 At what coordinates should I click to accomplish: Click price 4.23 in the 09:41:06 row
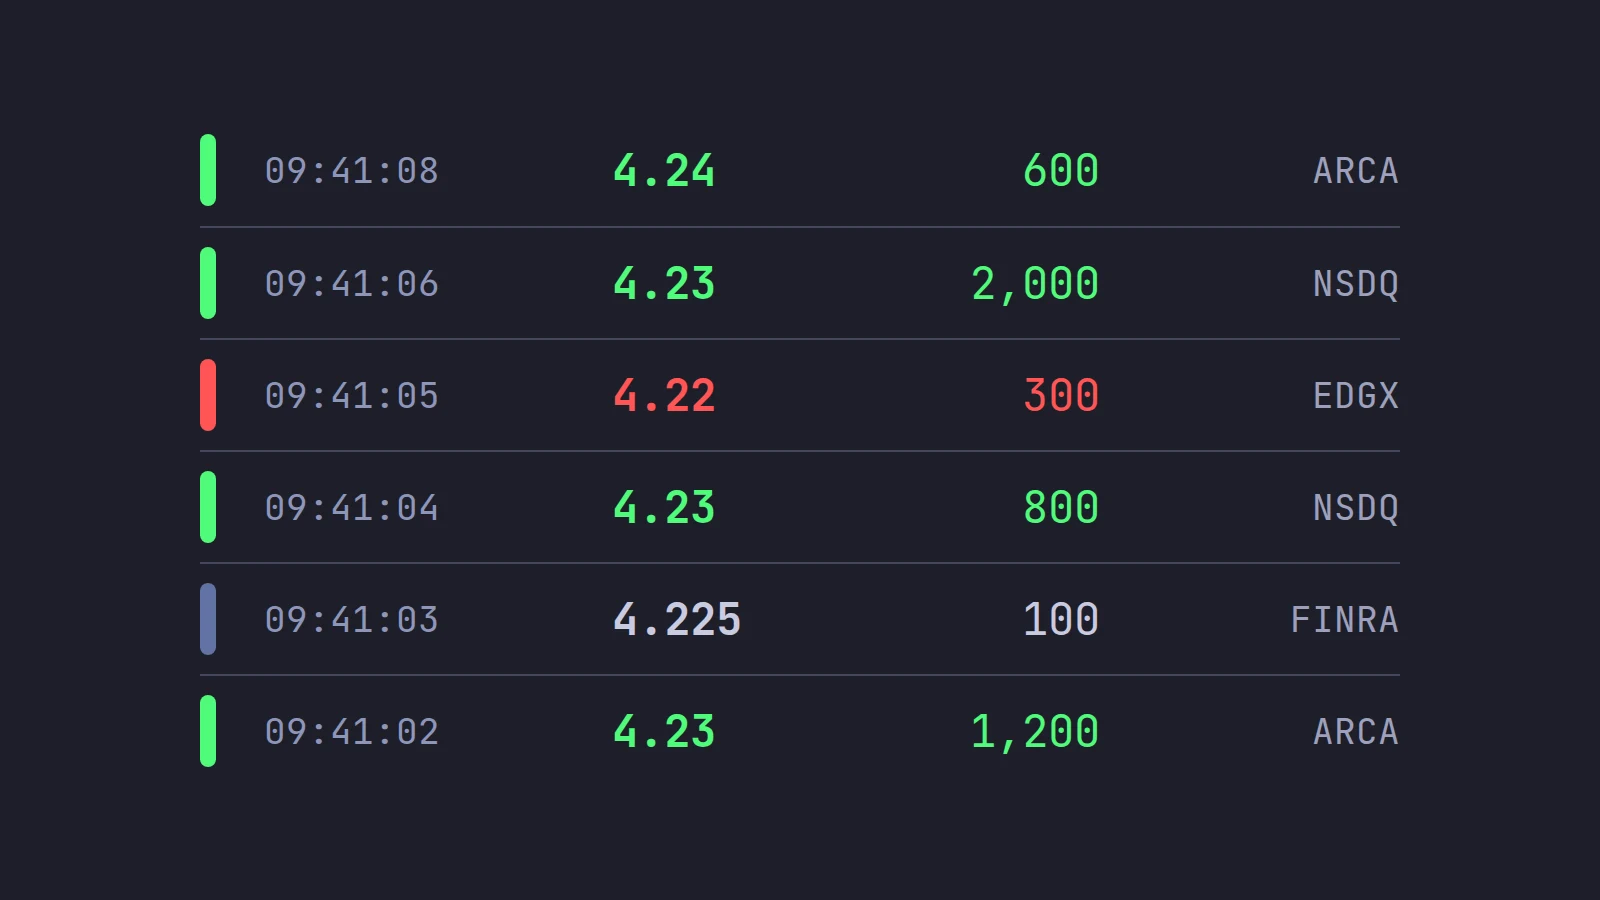coord(664,284)
